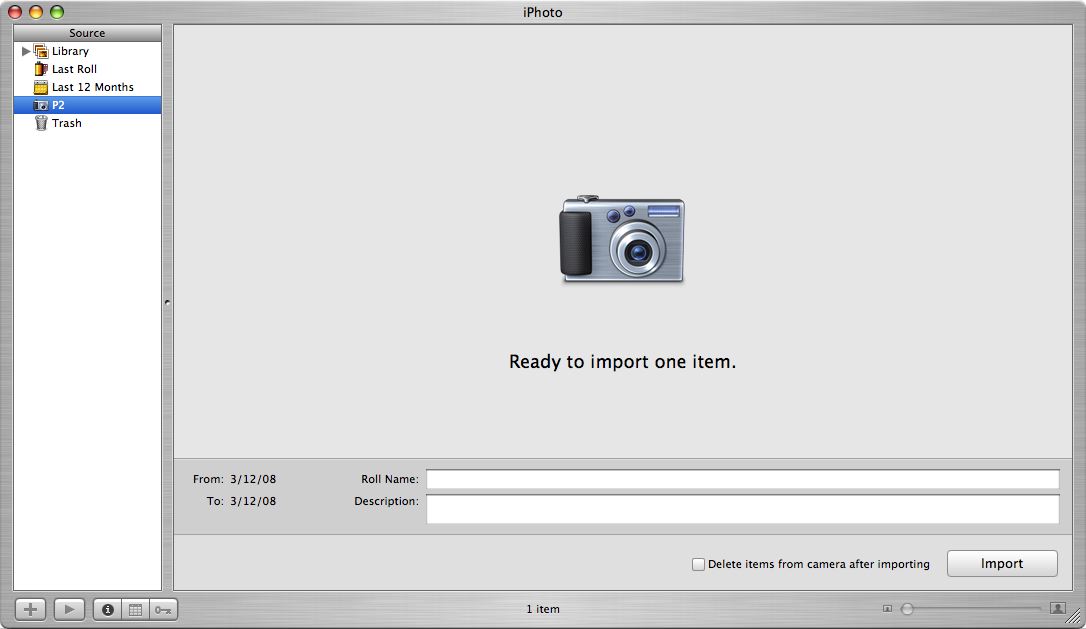Click the thumbnail size slider knob
1086x629 pixels.
[x=907, y=609]
